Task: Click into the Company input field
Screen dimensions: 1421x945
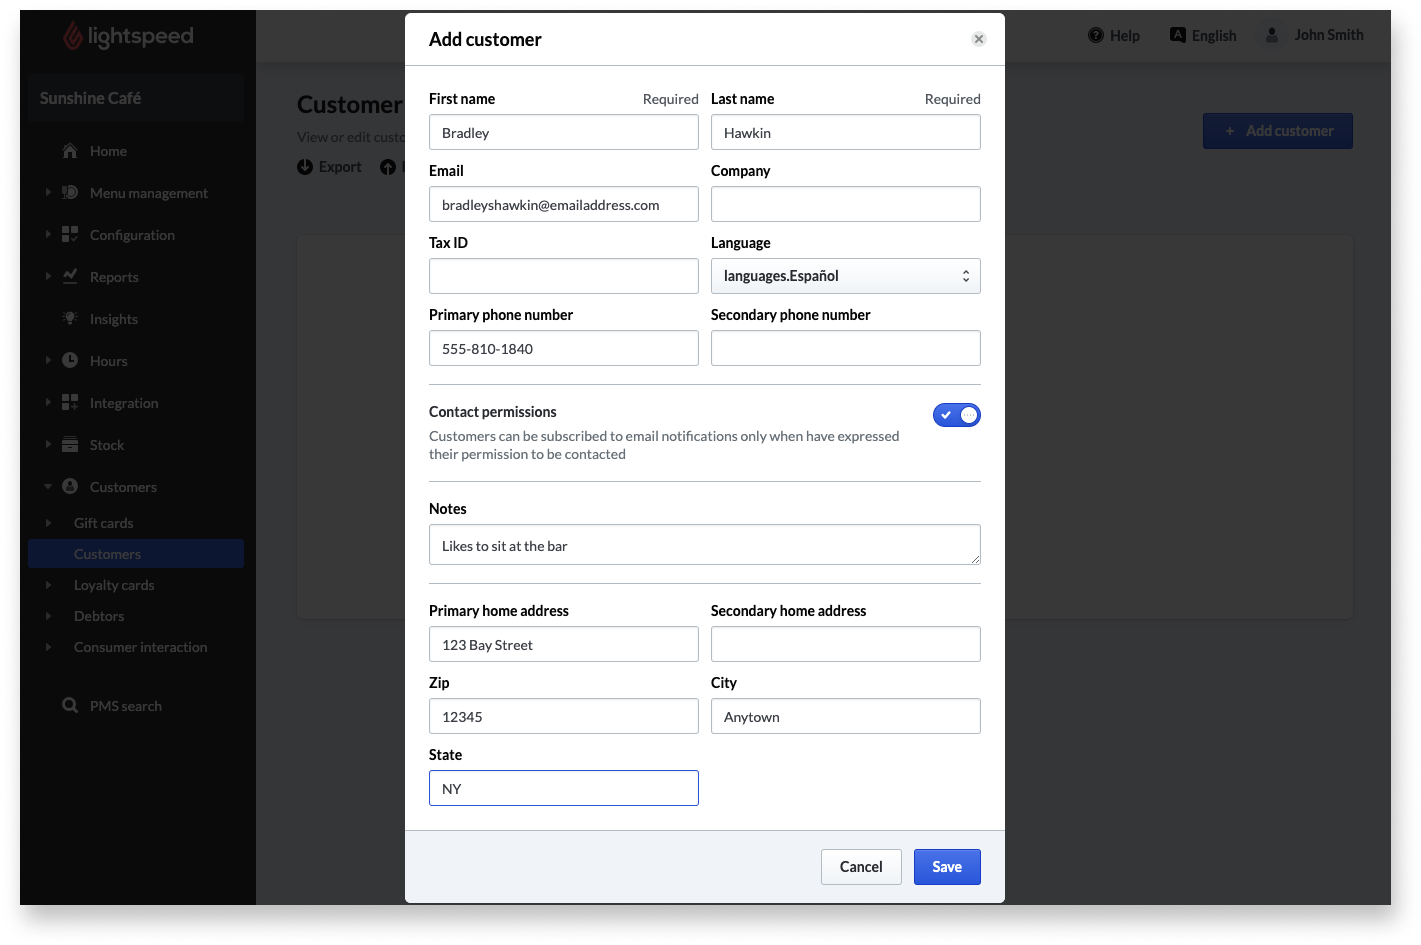Action: [x=846, y=204]
